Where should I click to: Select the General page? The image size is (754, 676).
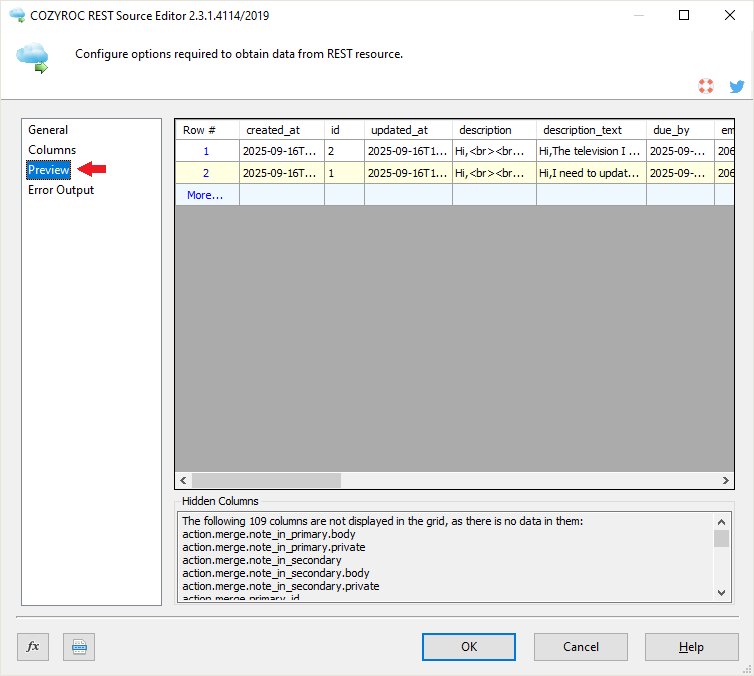[x=48, y=130]
